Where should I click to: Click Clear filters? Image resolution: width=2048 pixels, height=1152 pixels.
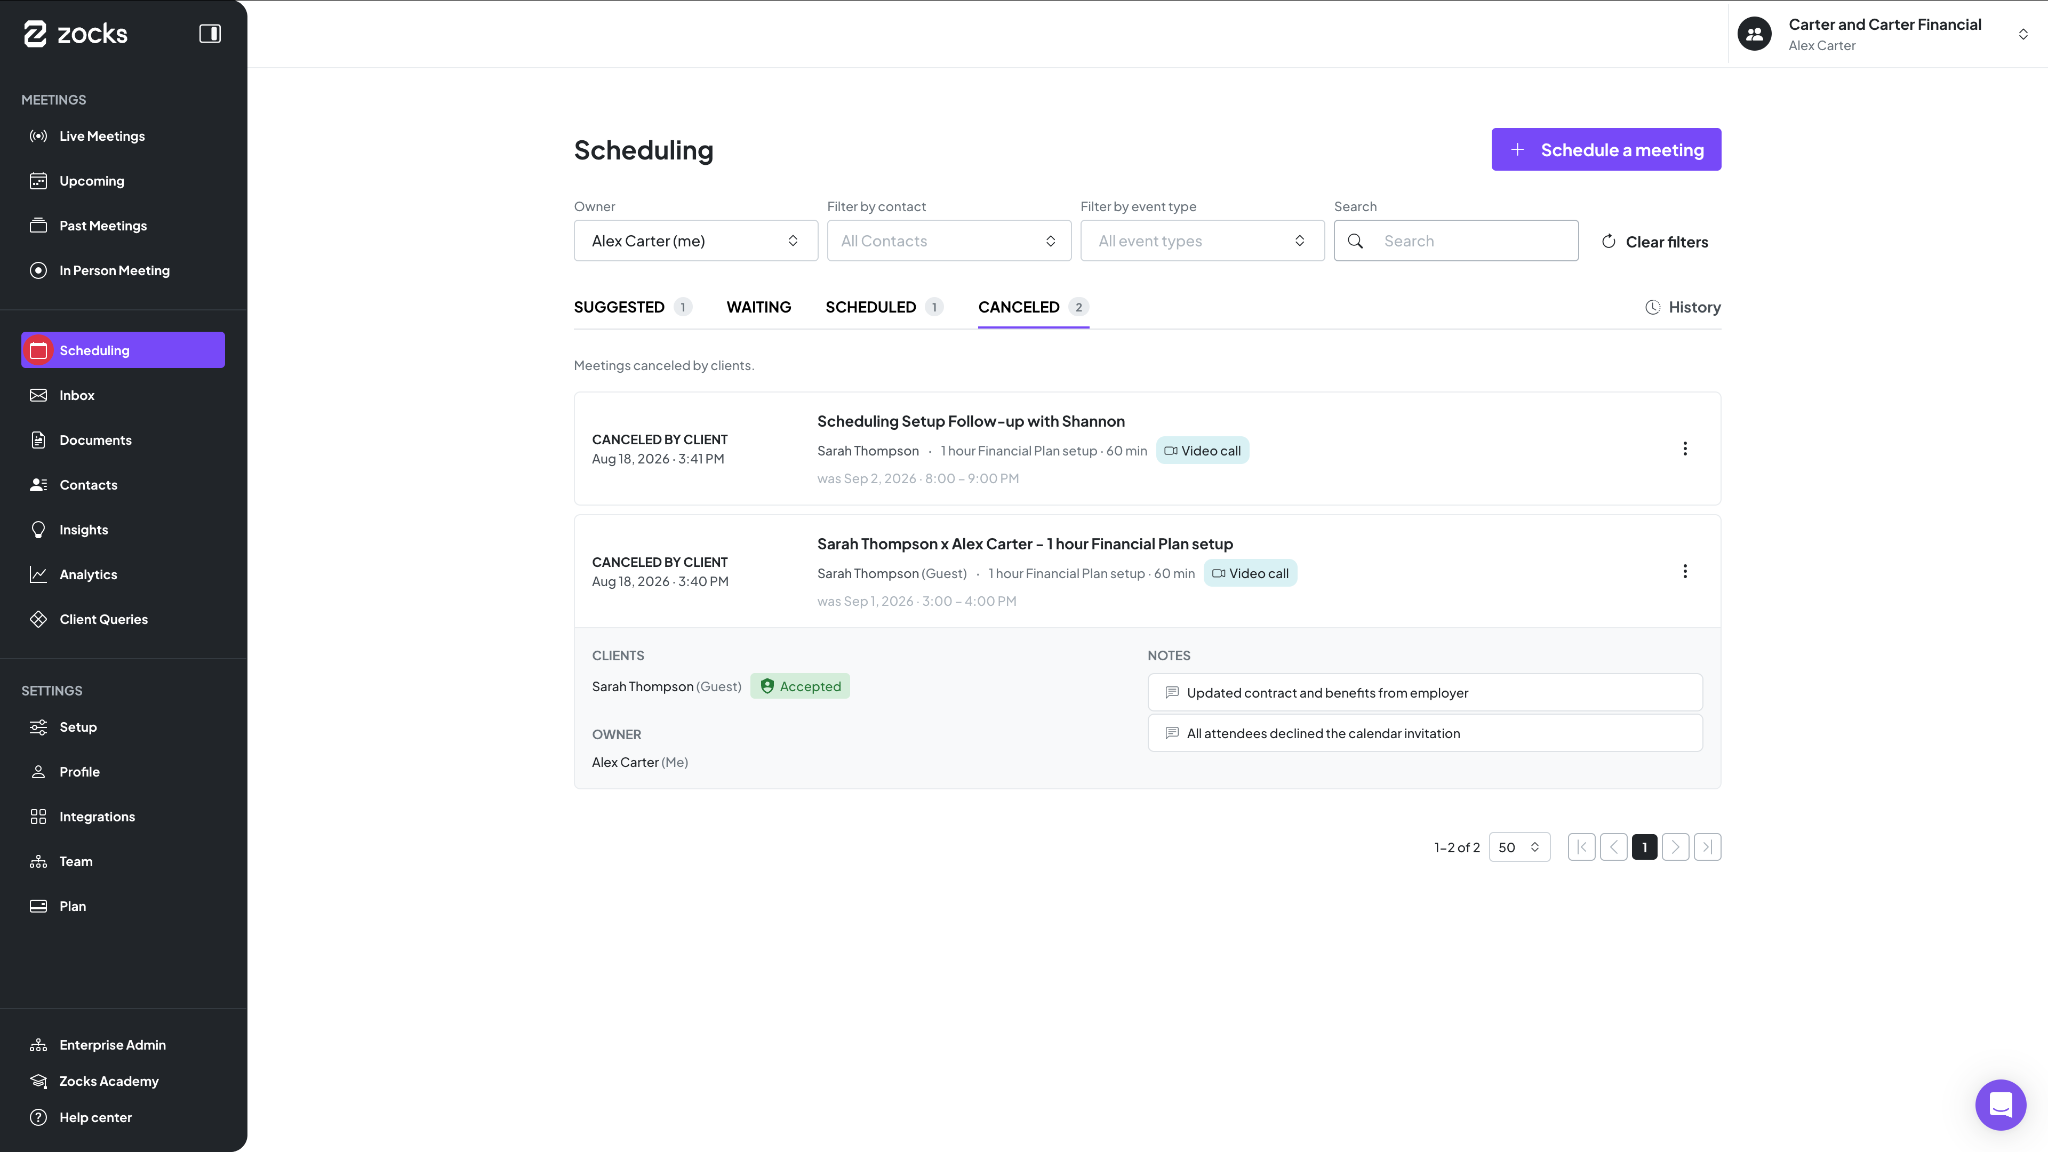tap(1654, 242)
